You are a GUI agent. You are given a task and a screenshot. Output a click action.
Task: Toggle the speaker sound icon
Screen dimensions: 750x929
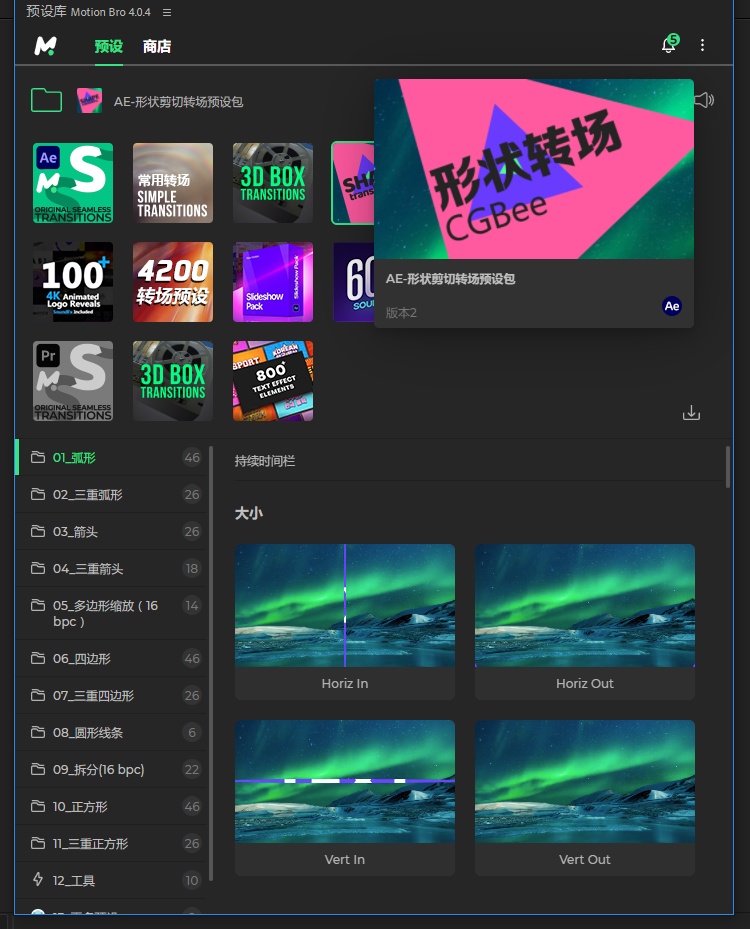tap(704, 100)
